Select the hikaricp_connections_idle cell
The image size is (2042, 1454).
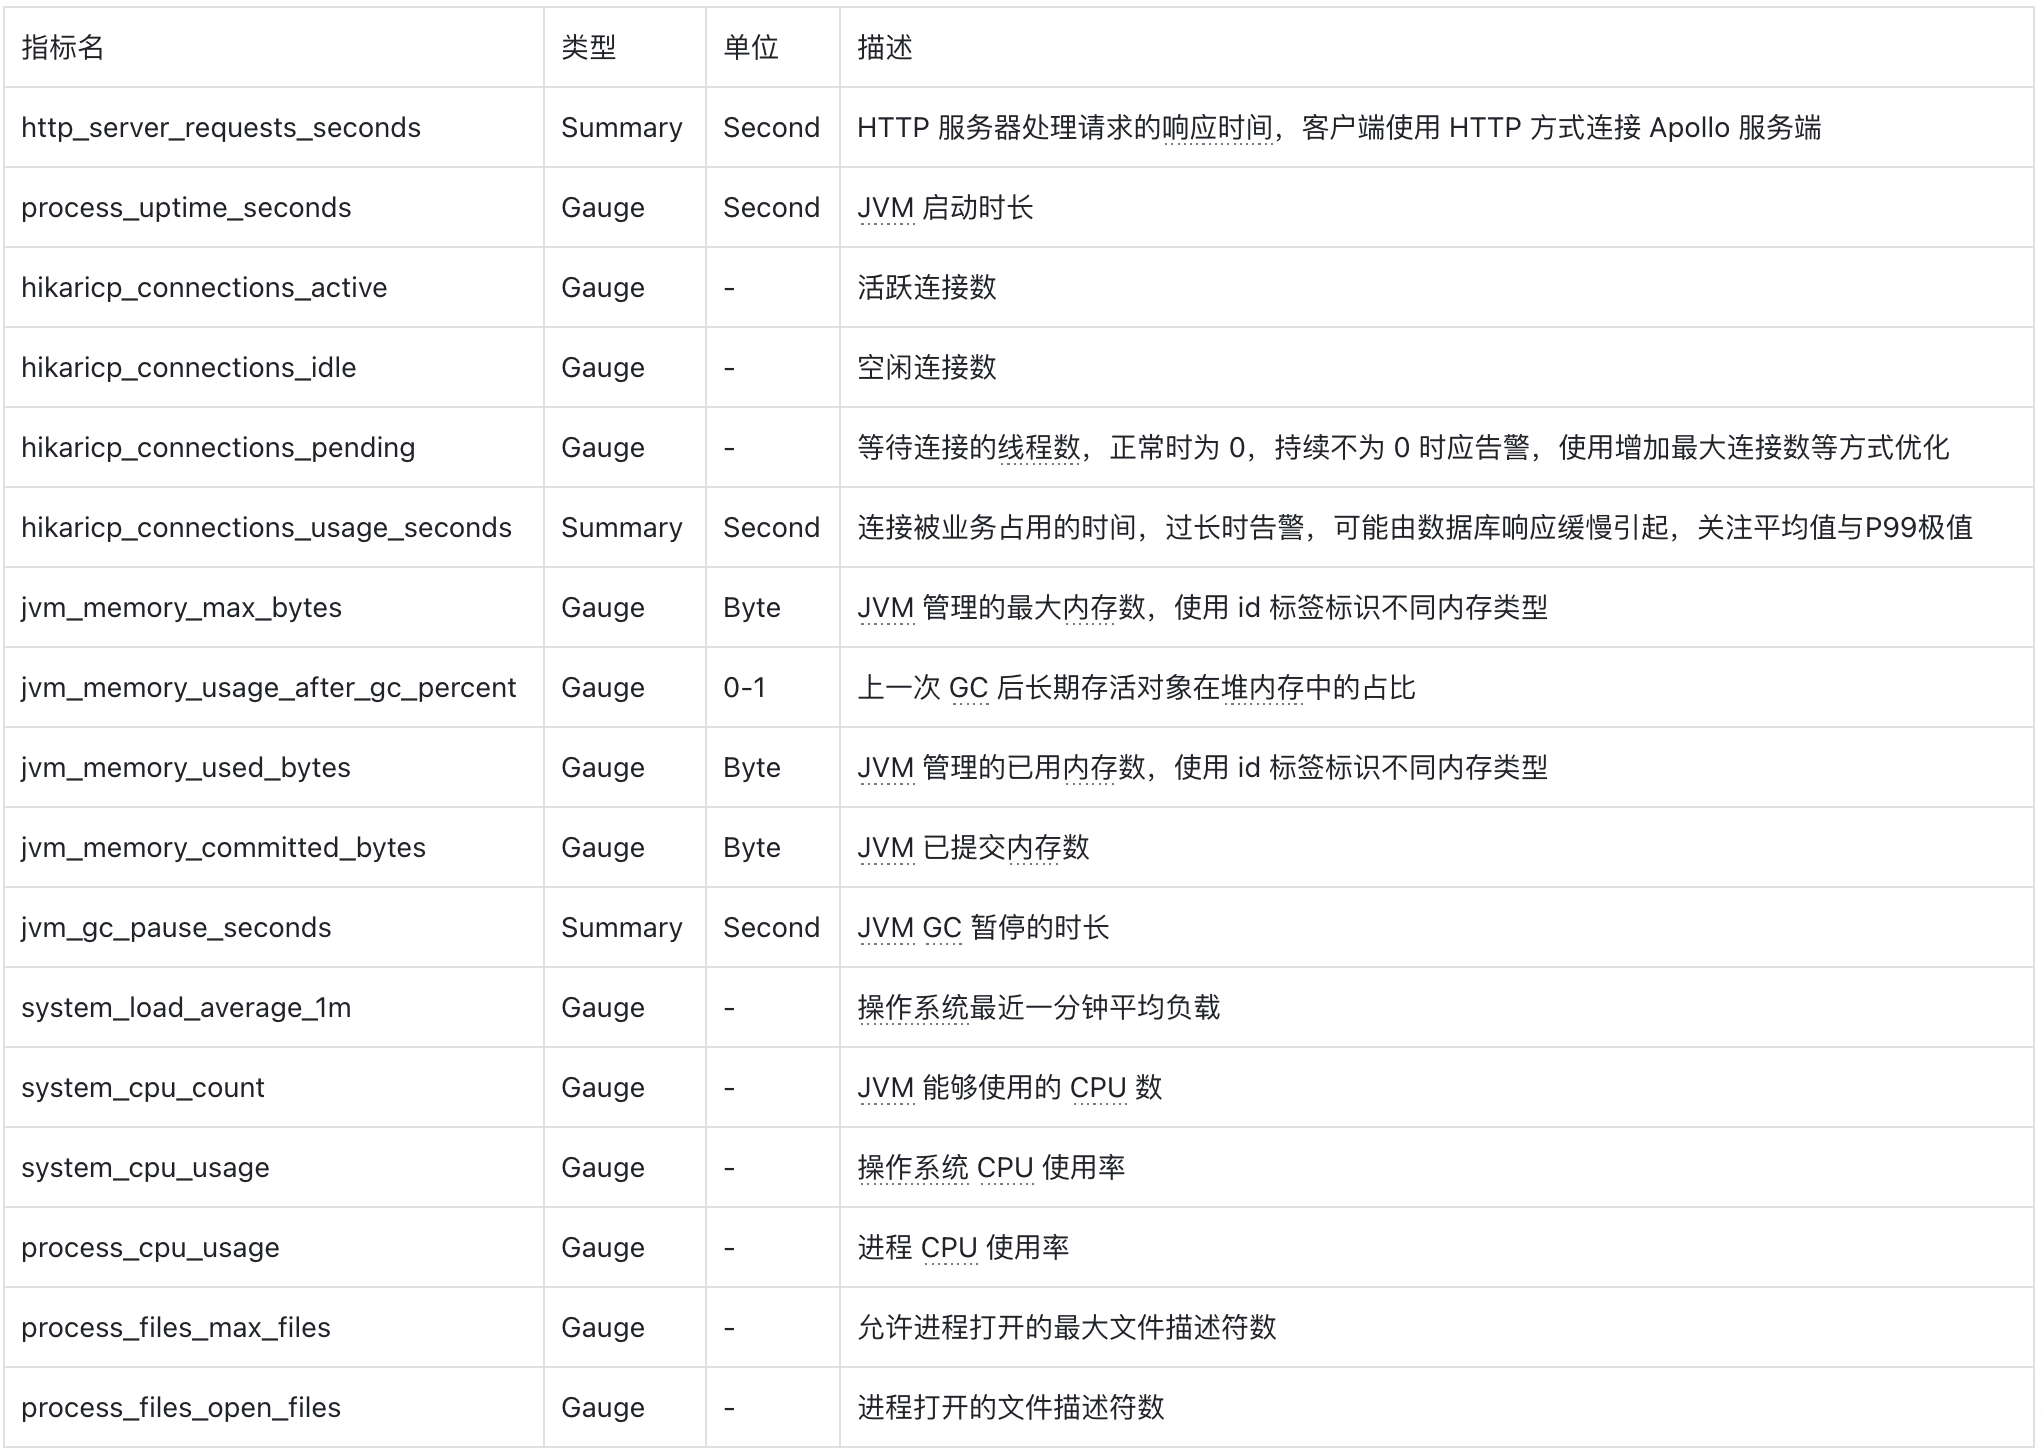(x=188, y=368)
